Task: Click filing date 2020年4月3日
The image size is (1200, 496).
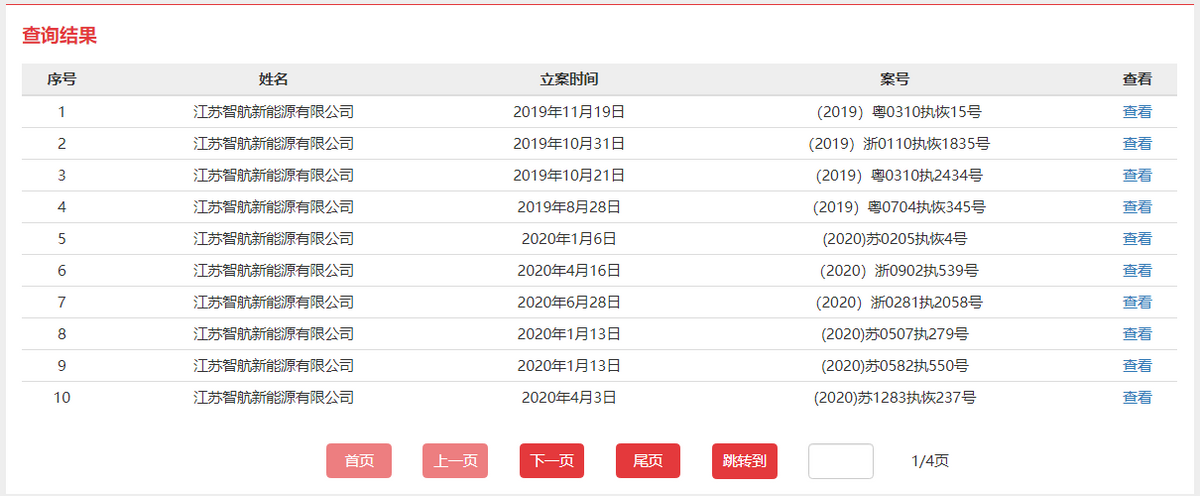Action: tap(569, 397)
